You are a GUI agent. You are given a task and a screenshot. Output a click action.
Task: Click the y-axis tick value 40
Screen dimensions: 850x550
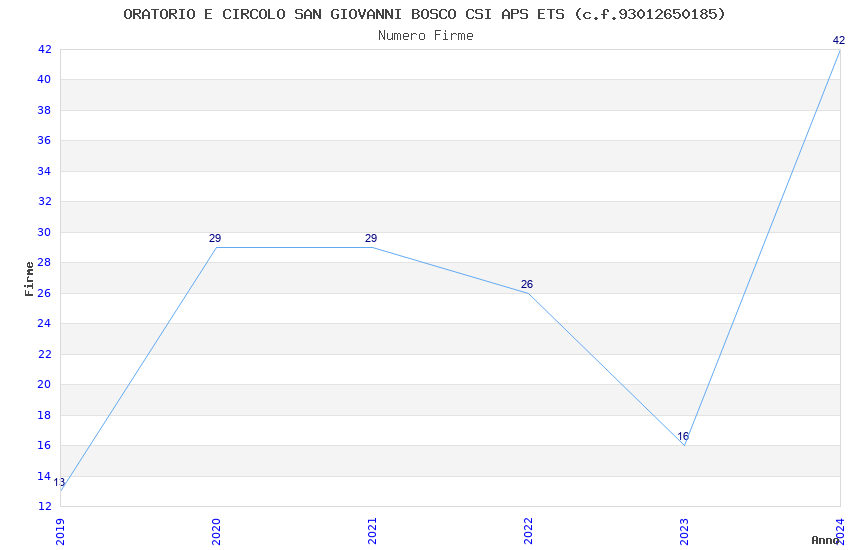tap(44, 80)
